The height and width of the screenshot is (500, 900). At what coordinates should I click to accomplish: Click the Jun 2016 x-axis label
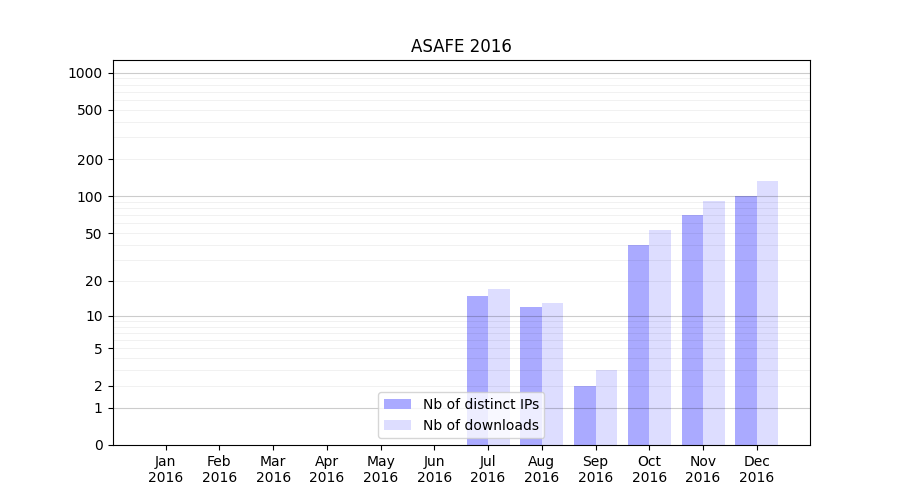tap(434, 469)
